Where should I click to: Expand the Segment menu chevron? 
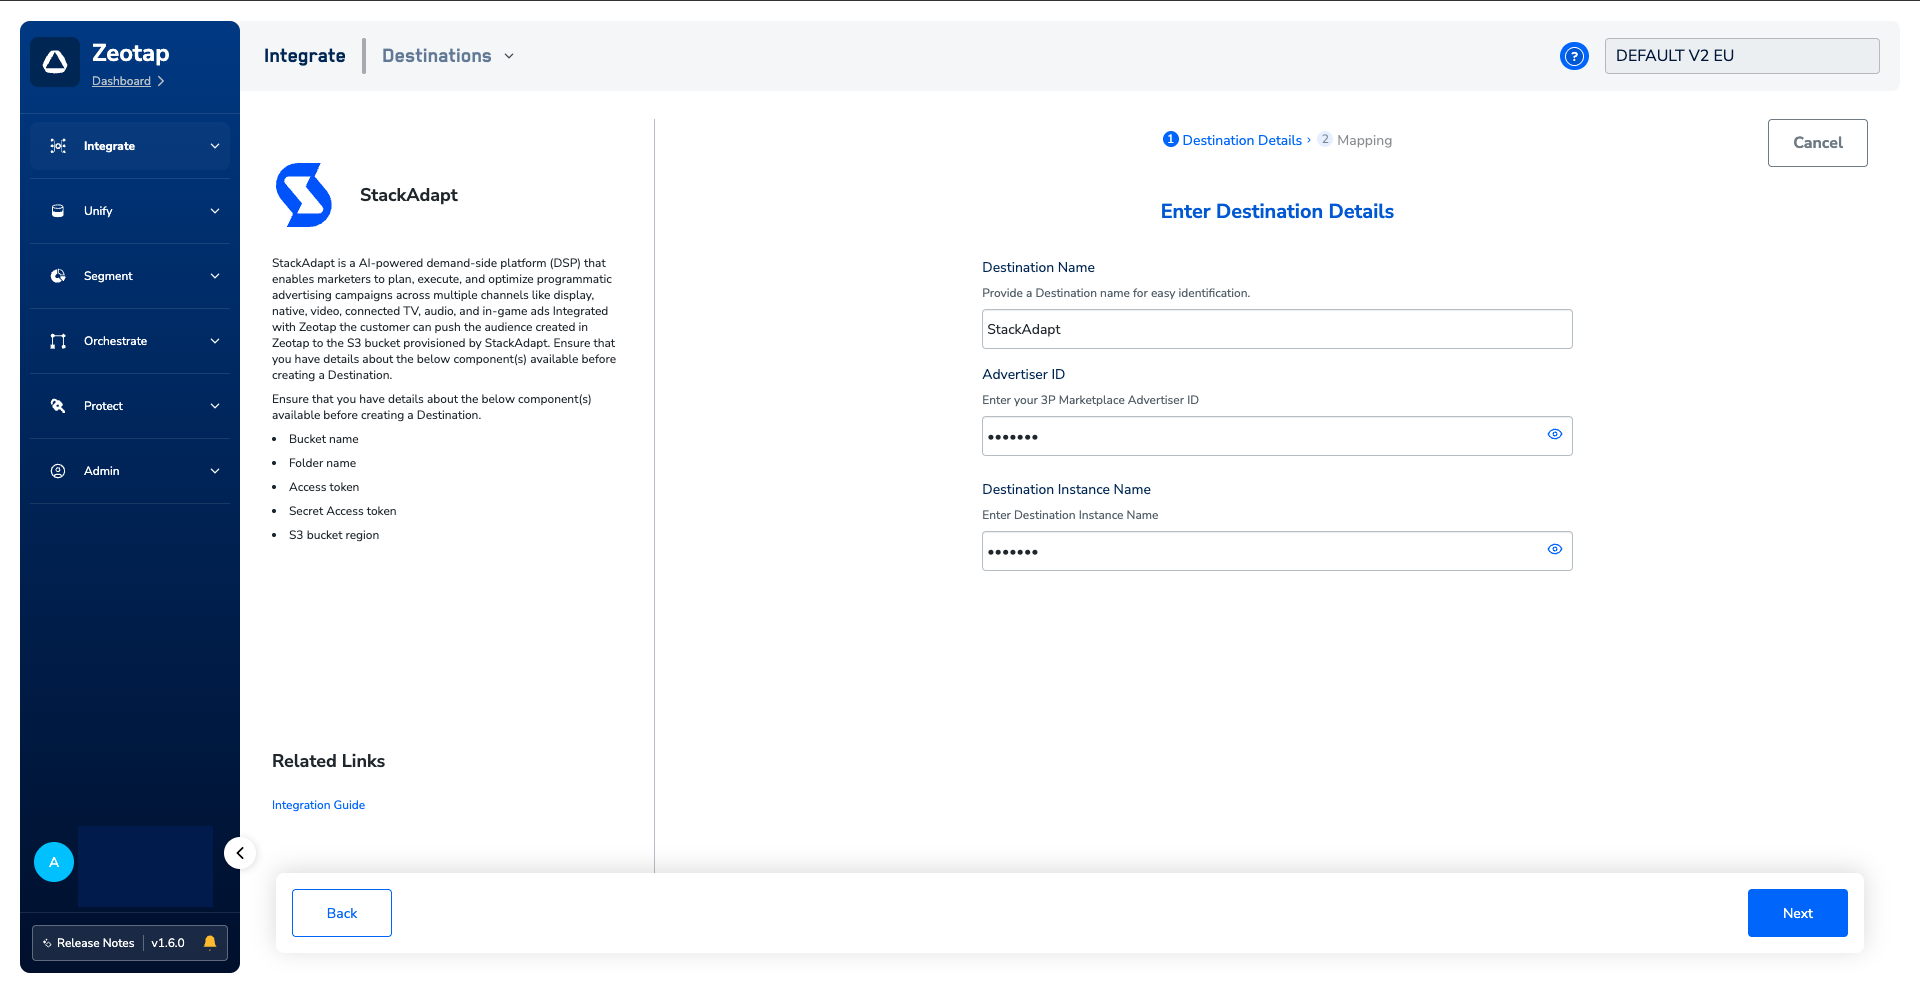(x=215, y=276)
